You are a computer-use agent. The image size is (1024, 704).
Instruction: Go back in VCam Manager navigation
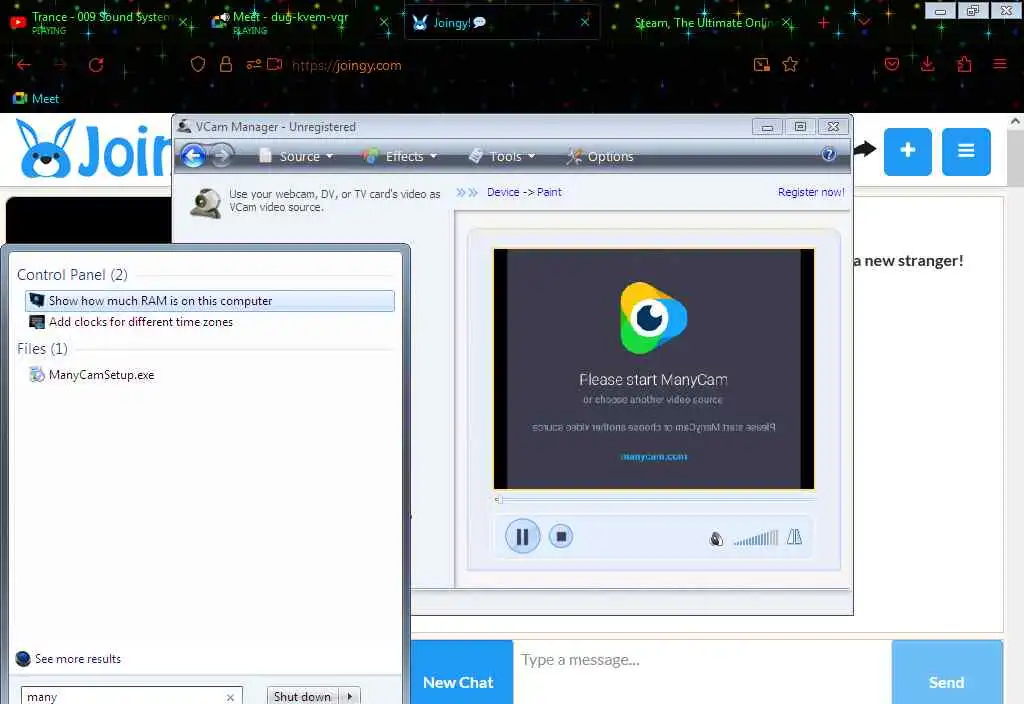[193, 155]
